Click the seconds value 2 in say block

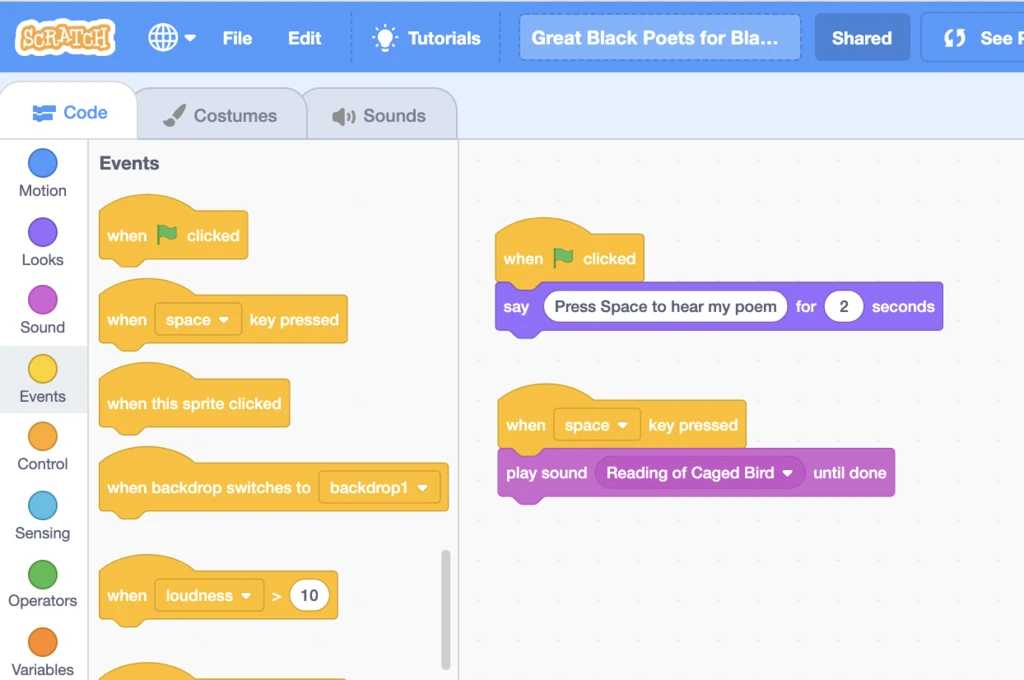pyautogui.click(x=844, y=306)
